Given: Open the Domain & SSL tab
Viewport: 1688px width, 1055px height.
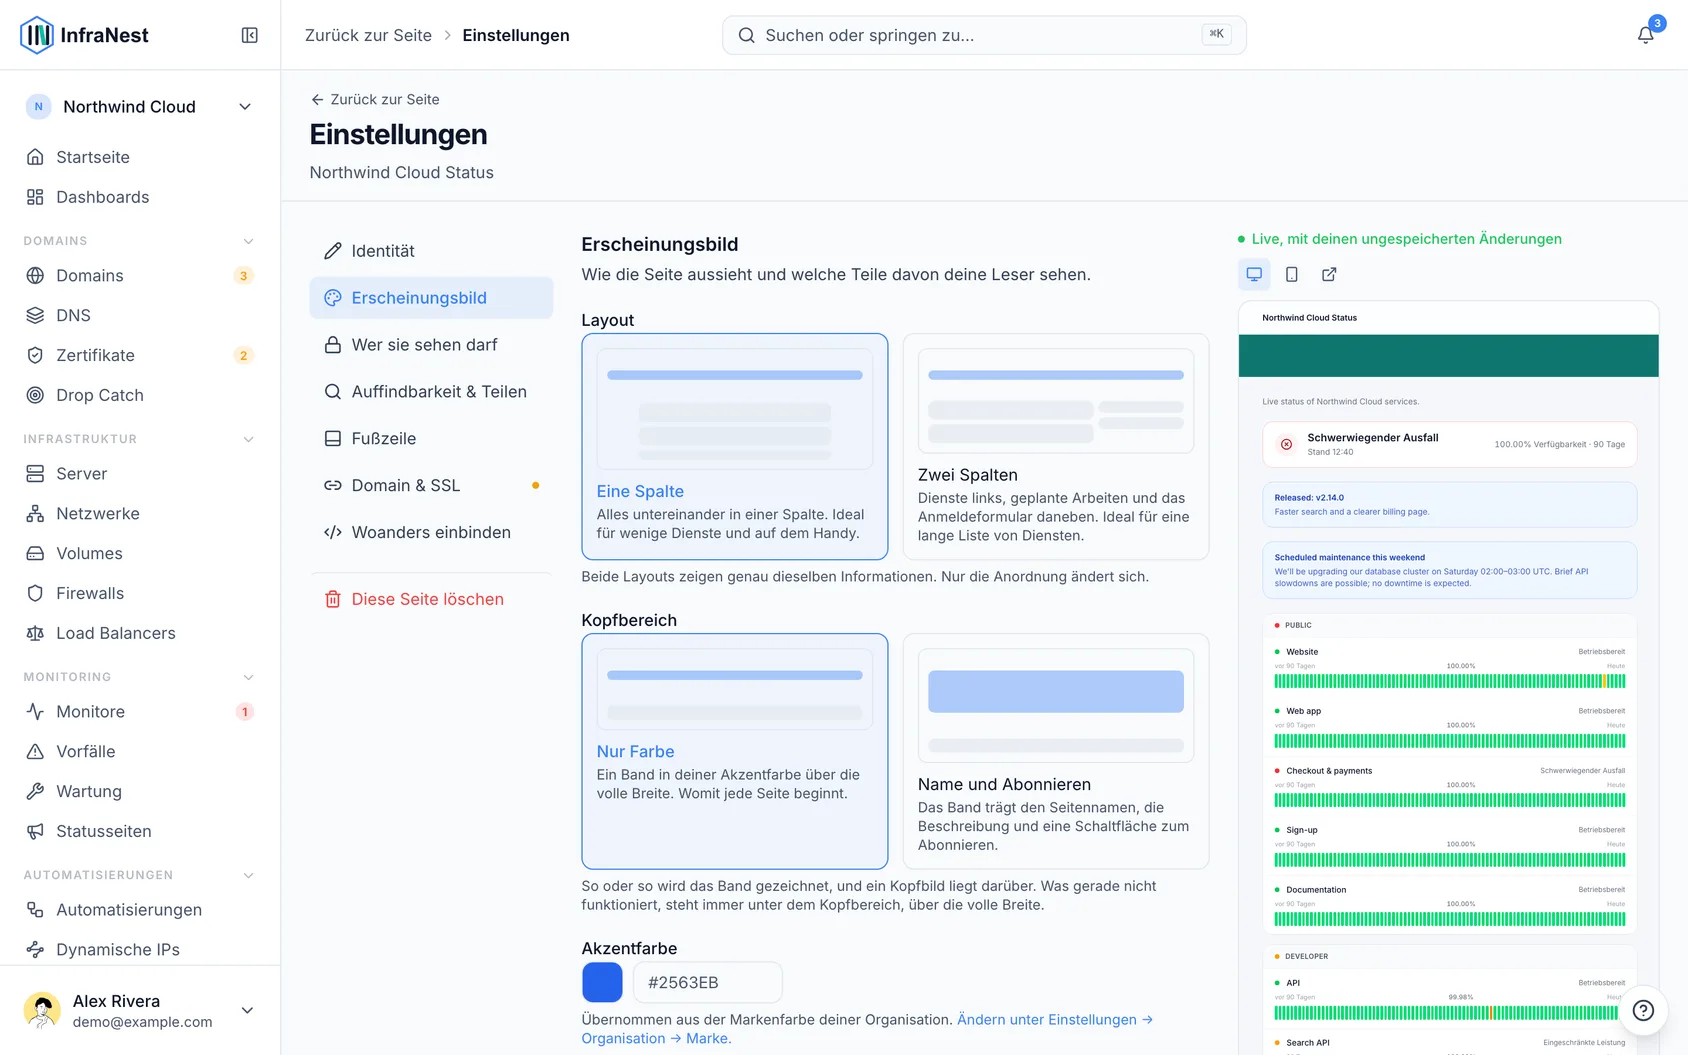Looking at the screenshot, I should [431, 485].
